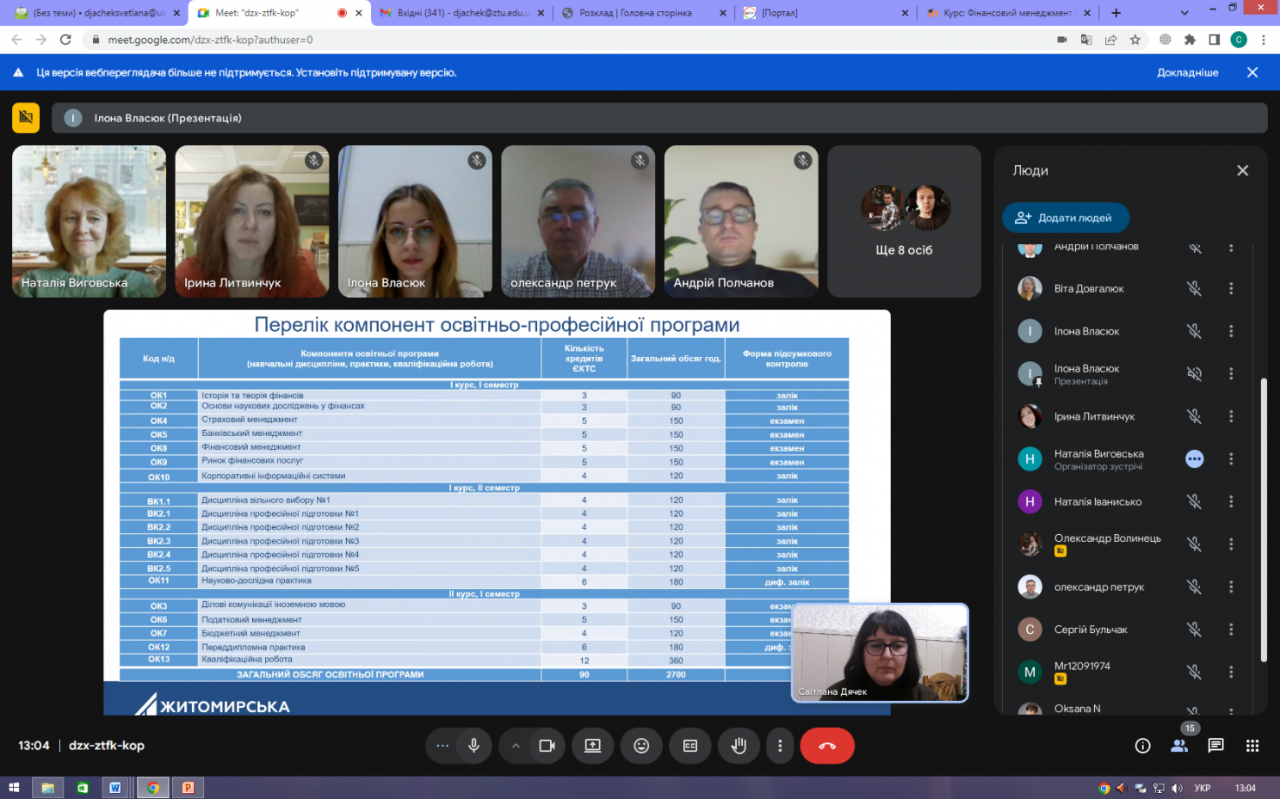Viewport: 1280px width, 799px height.
Task: Toggle the microphone on or off
Action: click(473, 746)
